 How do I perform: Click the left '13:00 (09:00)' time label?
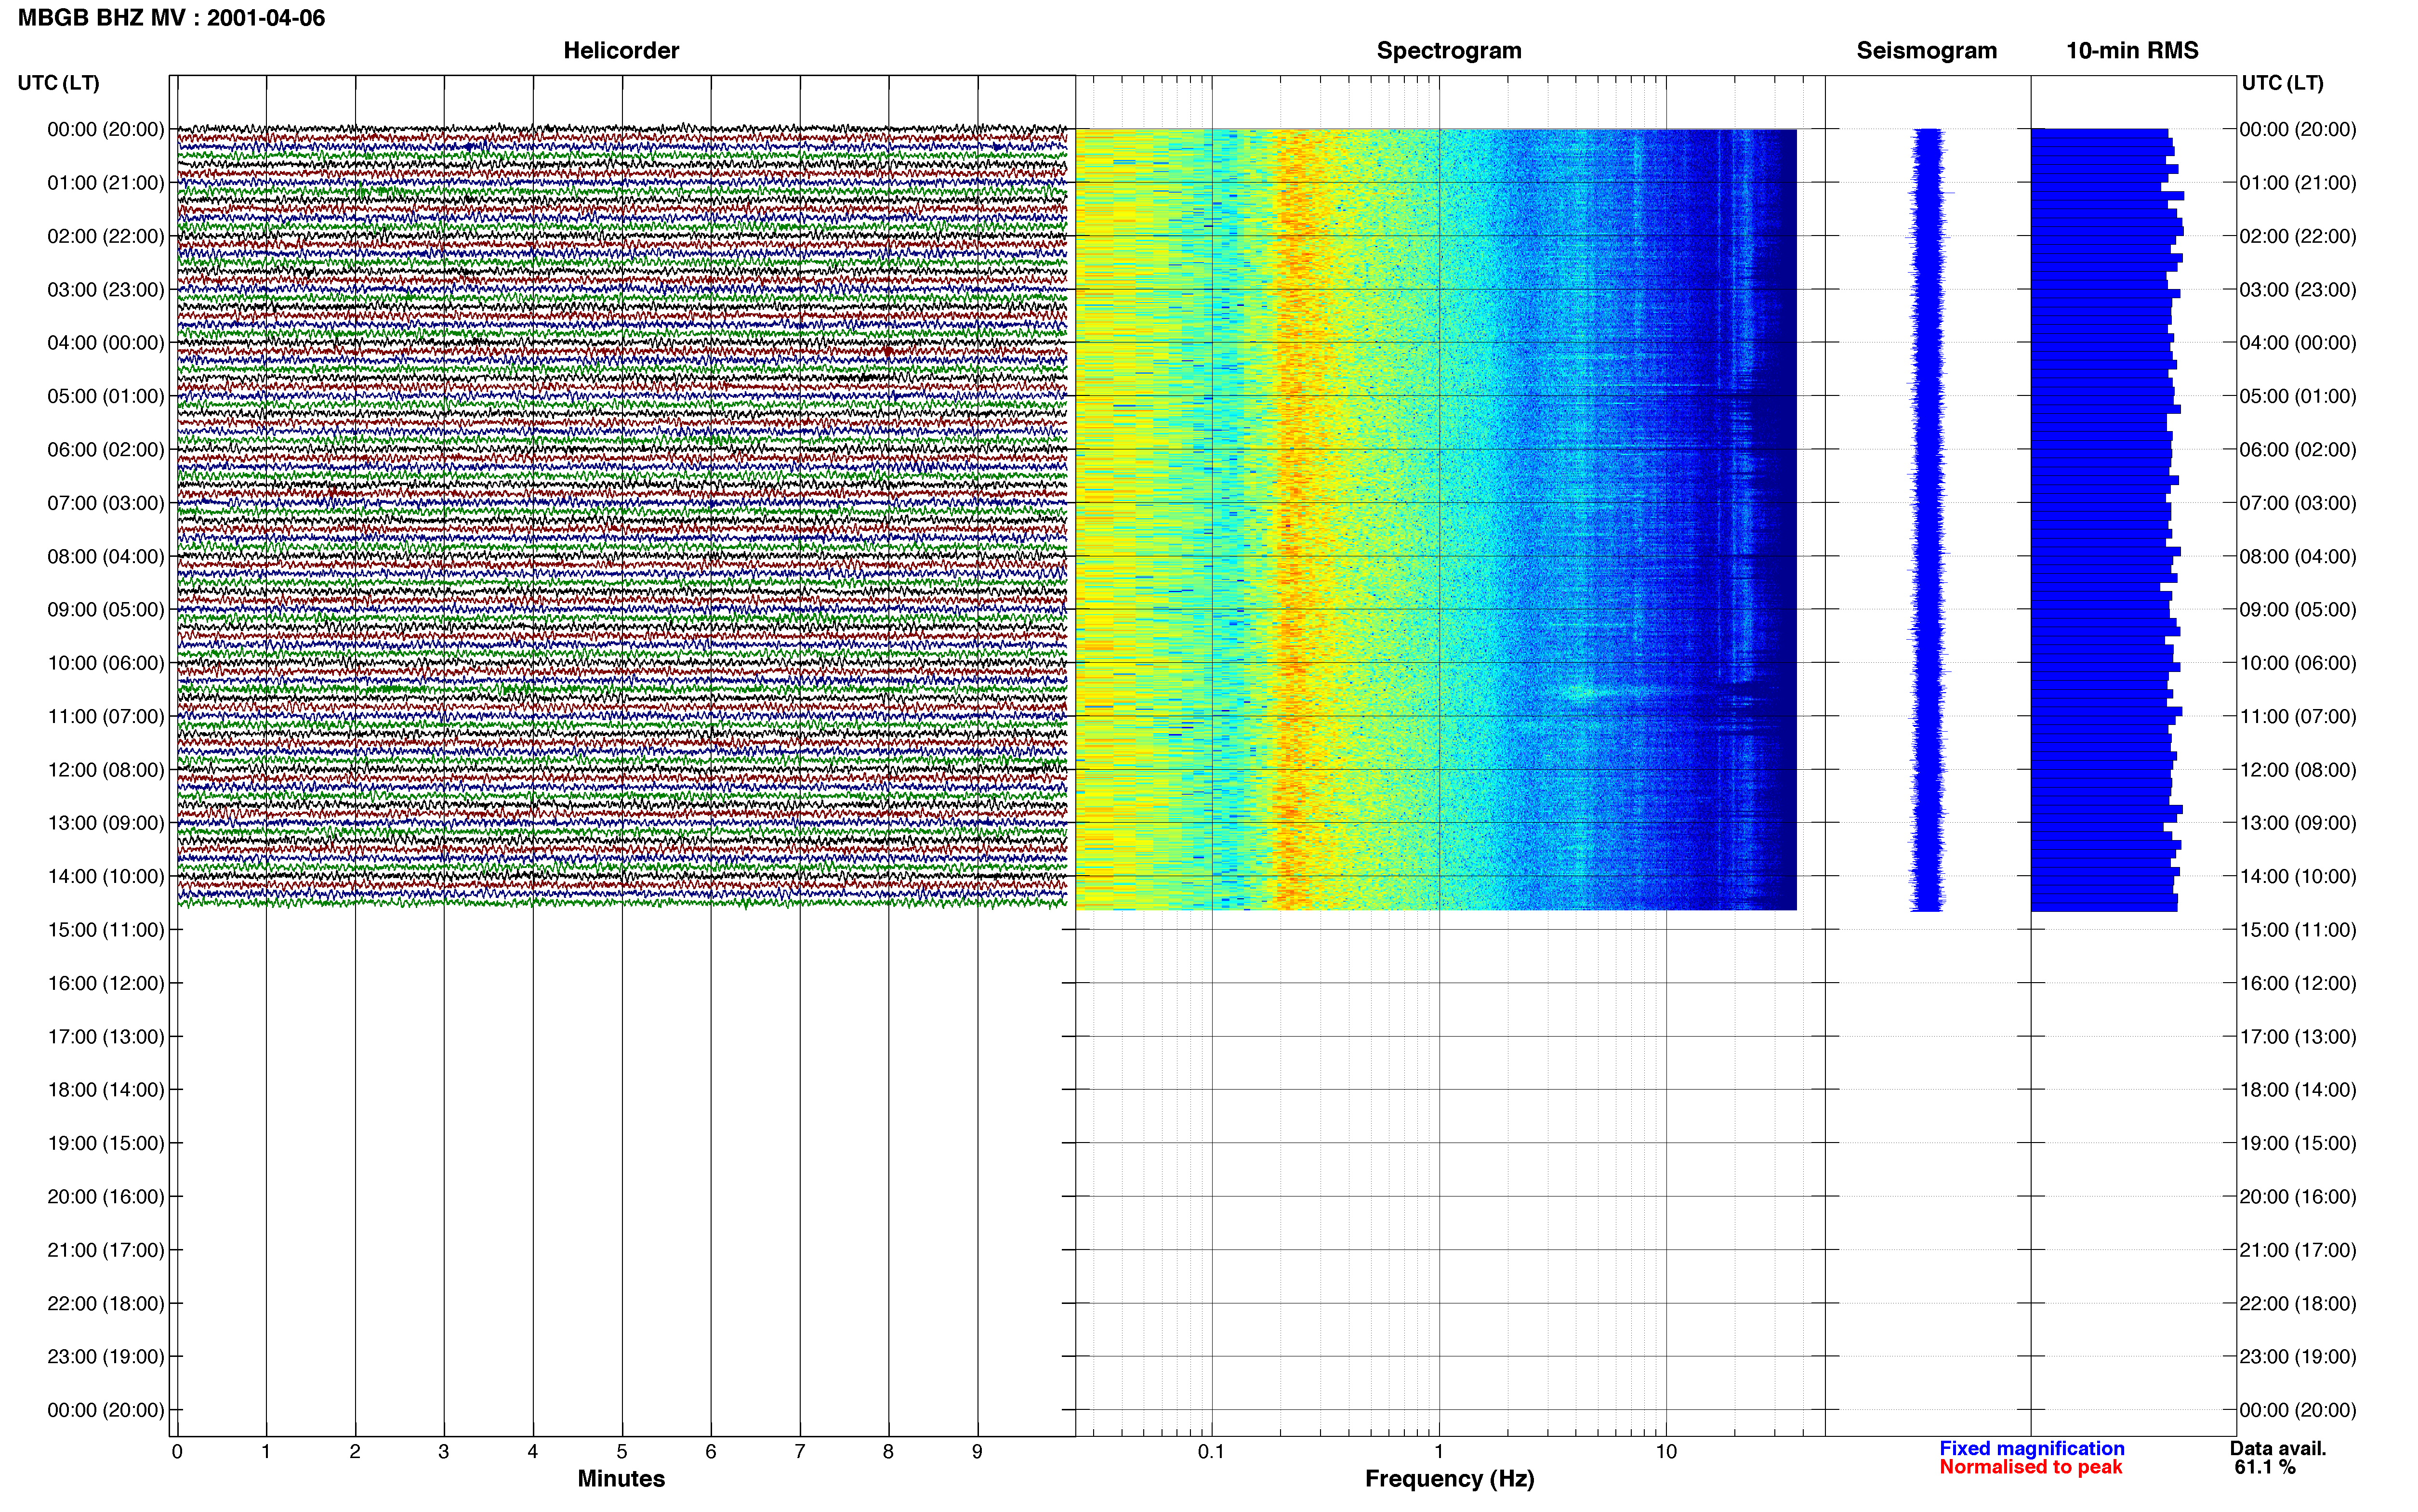pos(106,823)
